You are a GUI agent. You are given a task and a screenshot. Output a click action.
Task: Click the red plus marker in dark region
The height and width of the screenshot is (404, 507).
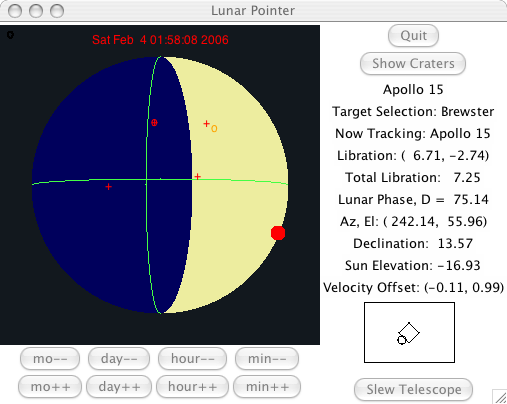pyautogui.click(x=108, y=187)
